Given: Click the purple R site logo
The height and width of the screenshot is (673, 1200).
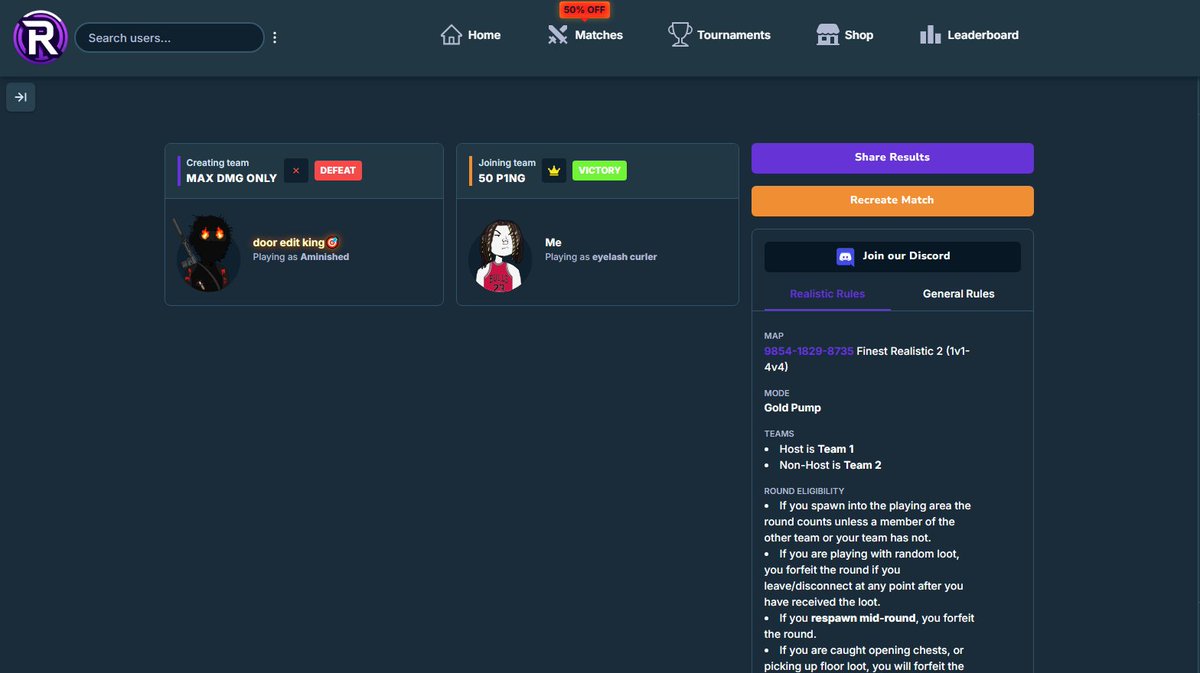Looking at the screenshot, I should pos(40,37).
